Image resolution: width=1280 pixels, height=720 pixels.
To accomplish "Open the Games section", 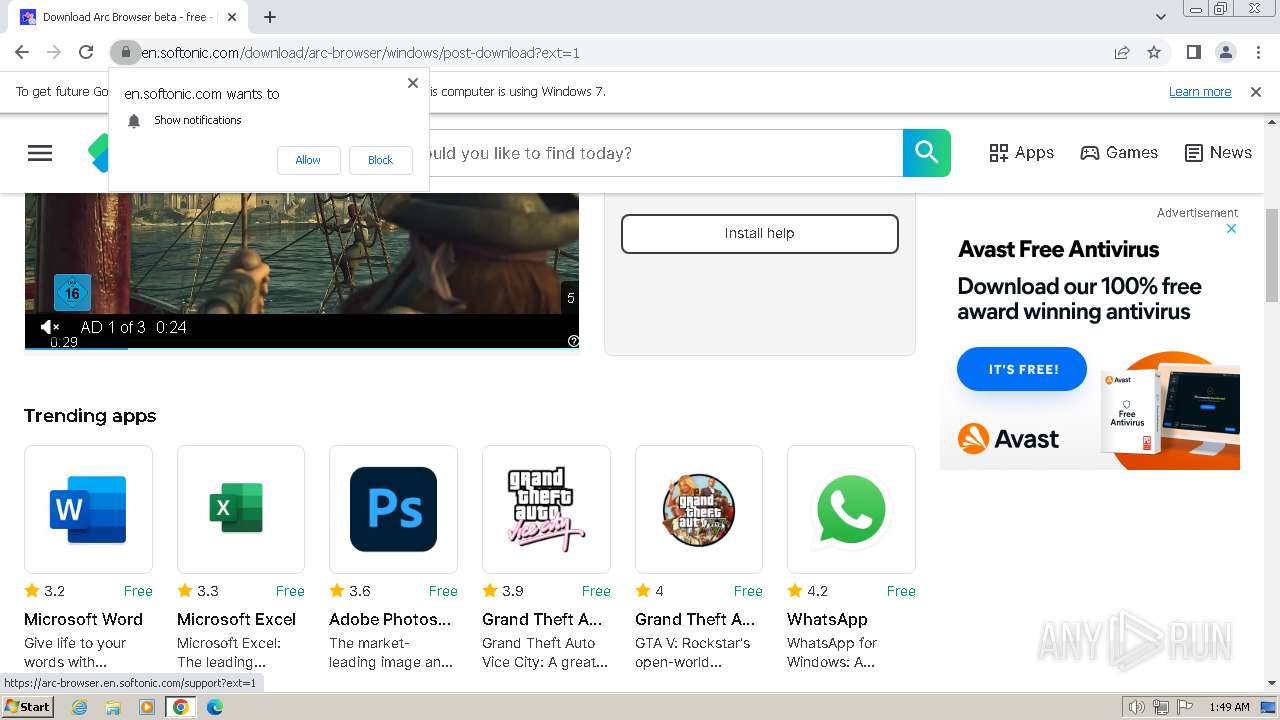I will pos(1119,153).
